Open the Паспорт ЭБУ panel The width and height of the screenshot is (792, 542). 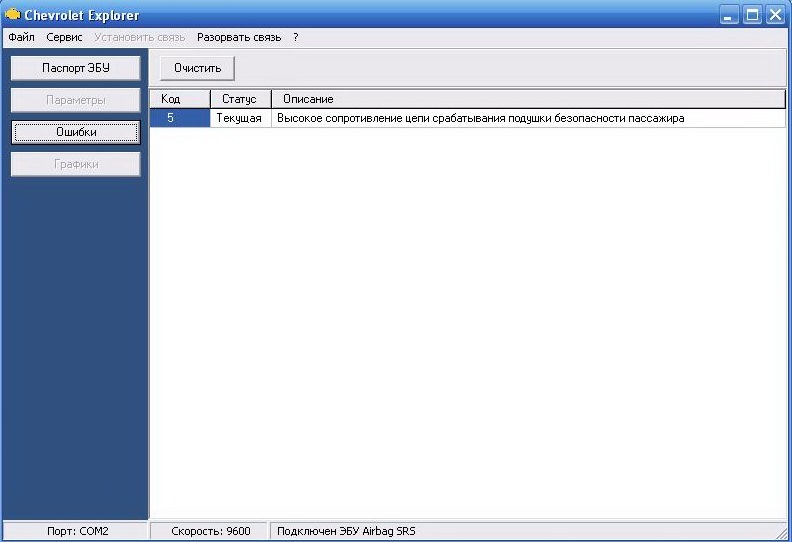76,68
